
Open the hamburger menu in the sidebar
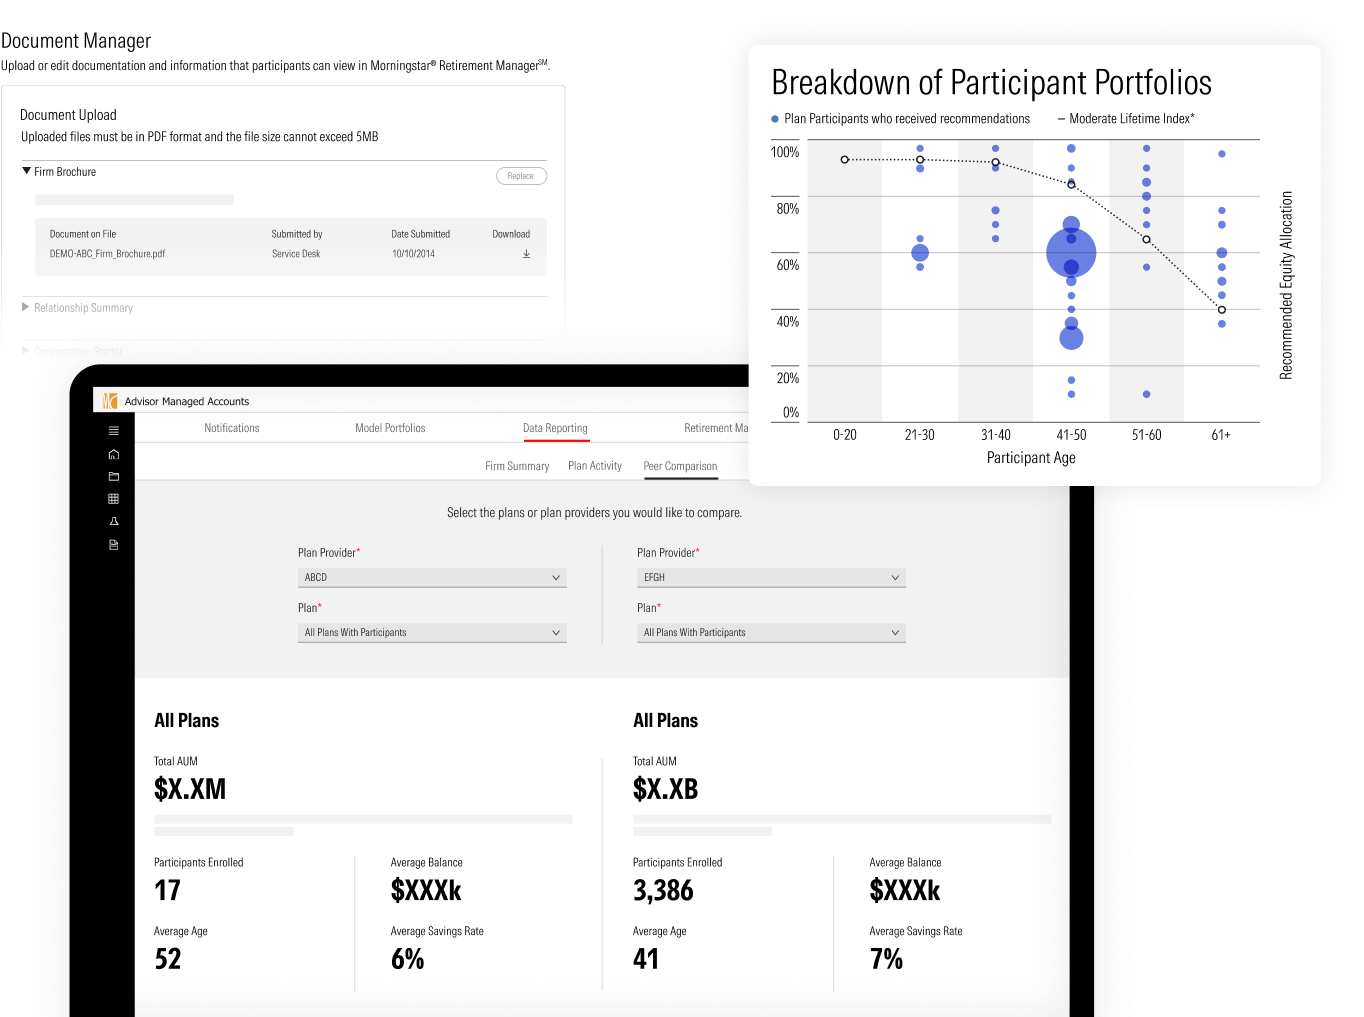coord(113,431)
